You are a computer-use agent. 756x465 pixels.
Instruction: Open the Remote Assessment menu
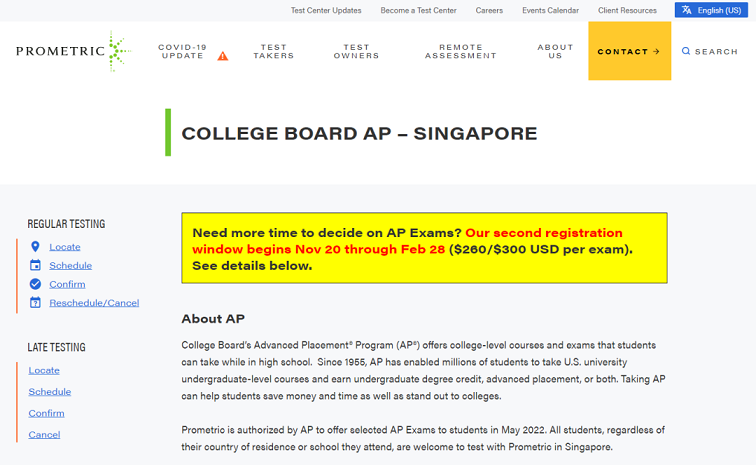coord(460,52)
